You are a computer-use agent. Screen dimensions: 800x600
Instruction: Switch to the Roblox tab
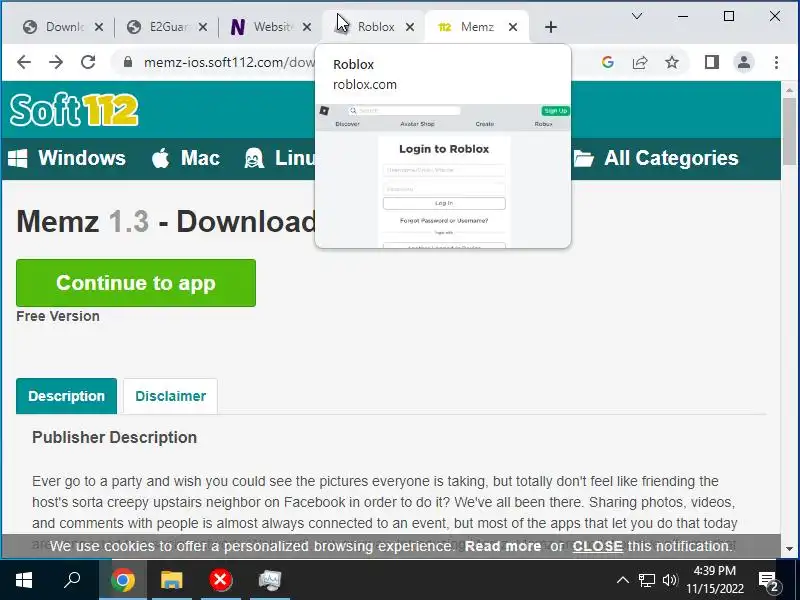375,27
